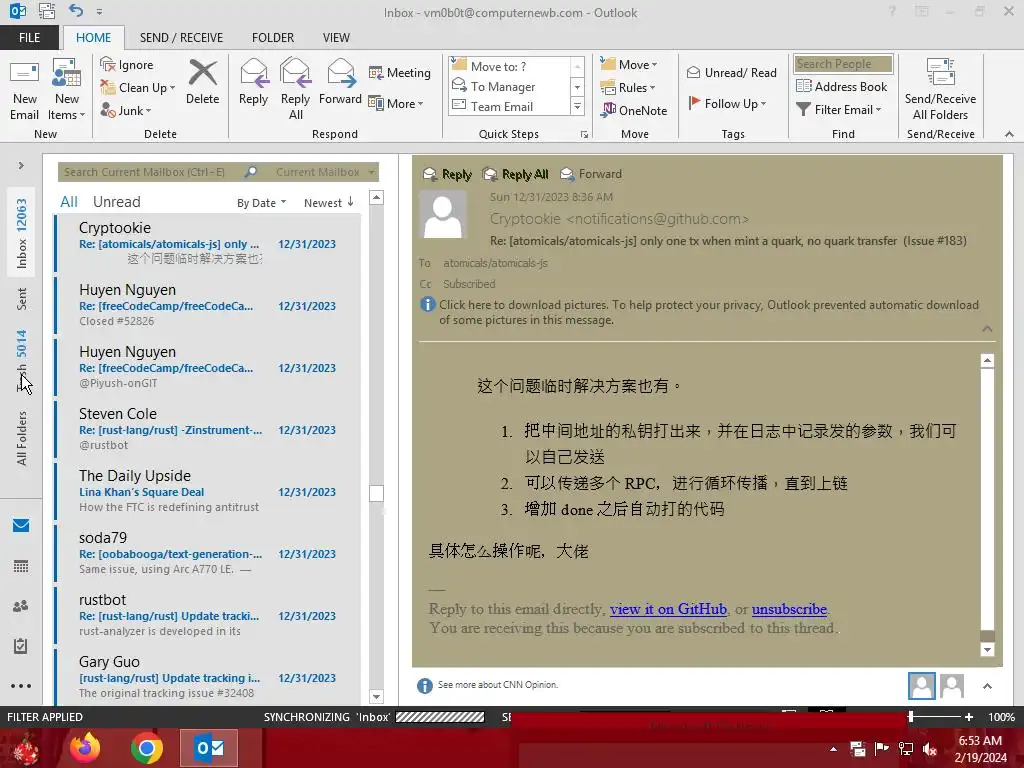Open the Filter Email dropdown
The width and height of the screenshot is (1024, 768).
coord(839,110)
